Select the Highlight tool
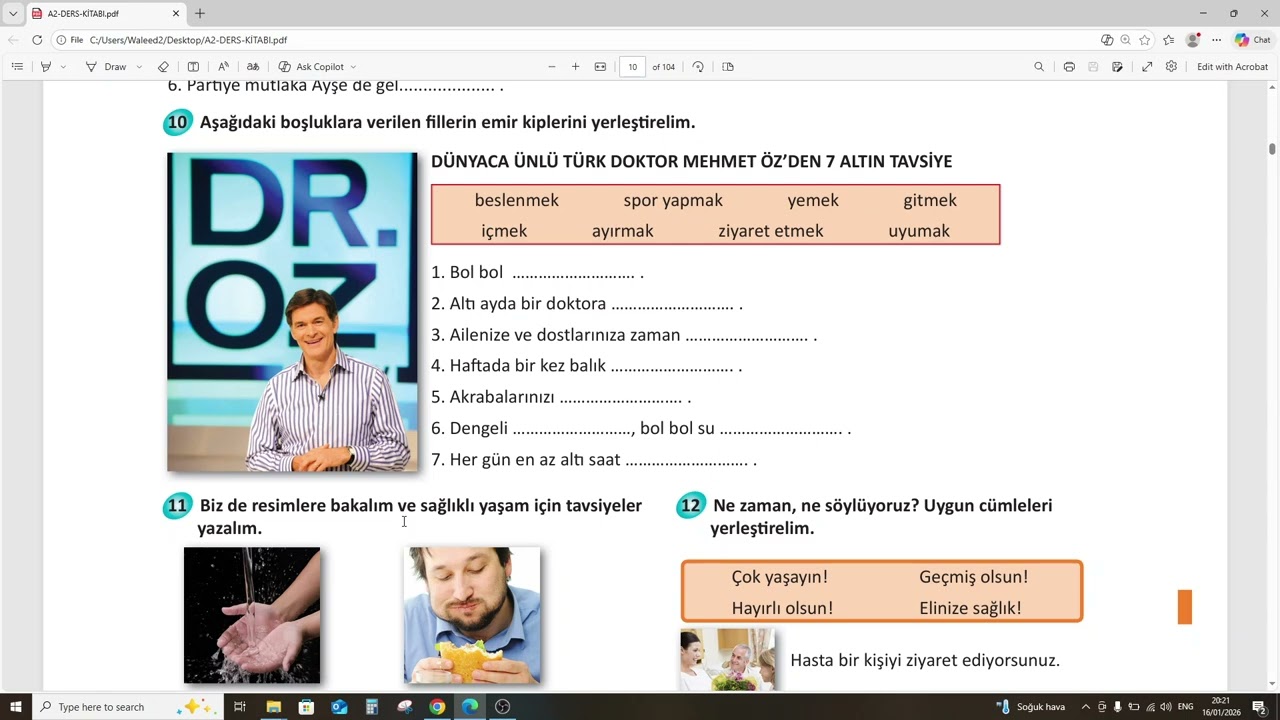The height and width of the screenshot is (720, 1280). point(46,67)
